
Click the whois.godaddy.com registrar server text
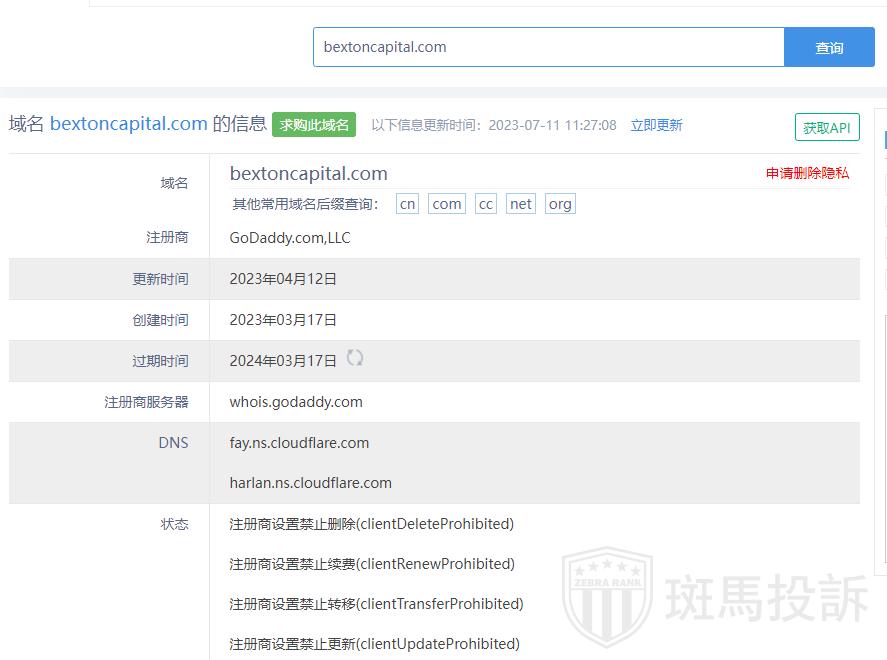pyautogui.click(x=296, y=402)
